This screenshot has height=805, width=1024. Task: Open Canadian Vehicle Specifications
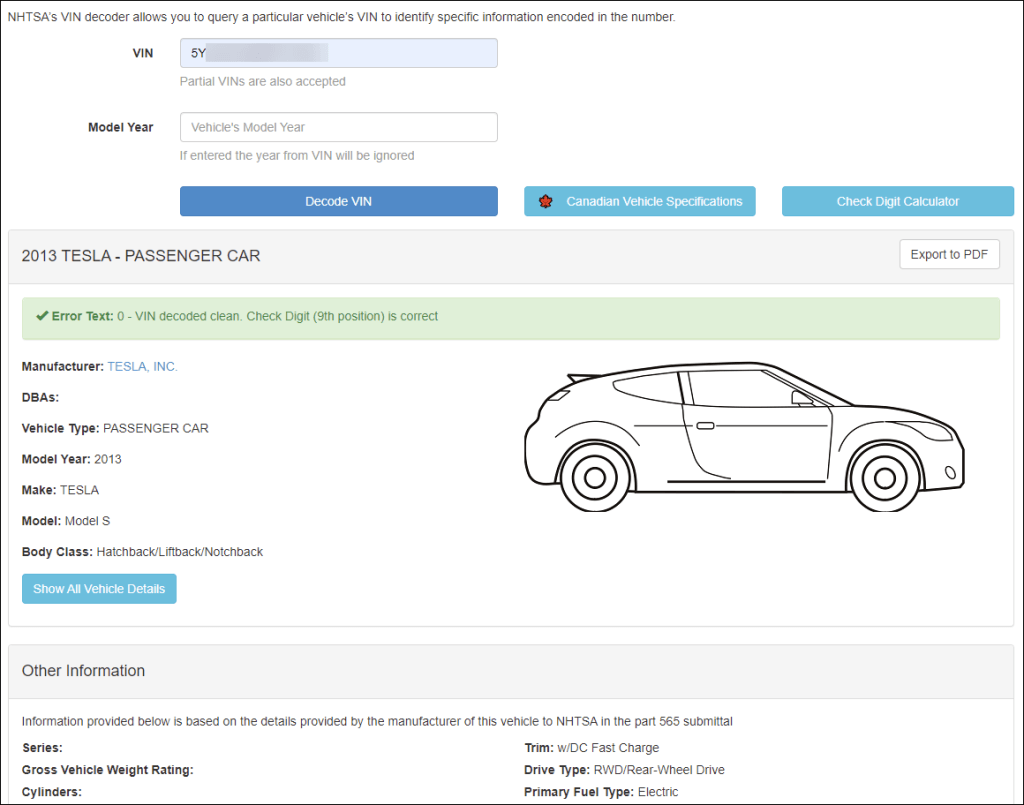pos(639,201)
